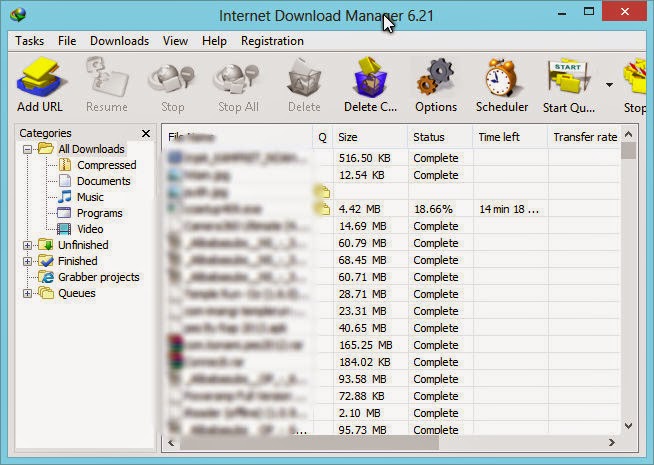Select Grabber projects item
The height and width of the screenshot is (465, 654).
tap(99, 277)
